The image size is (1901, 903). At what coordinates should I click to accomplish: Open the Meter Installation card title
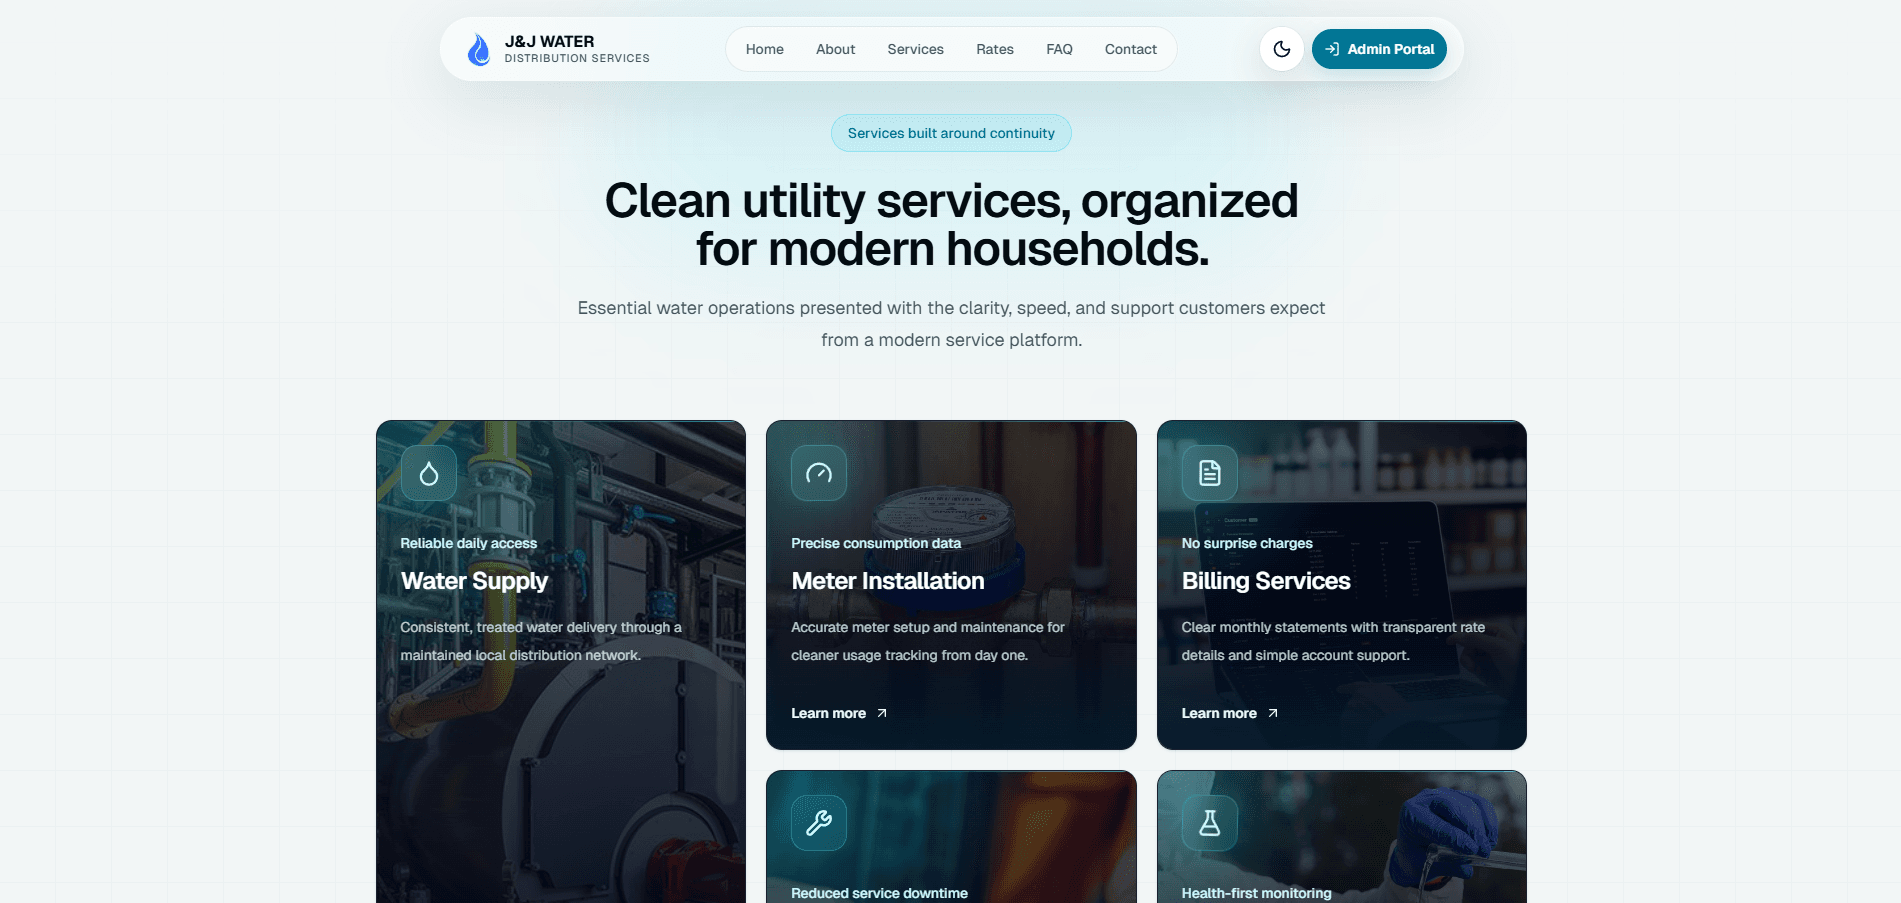pyautogui.click(x=888, y=581)
